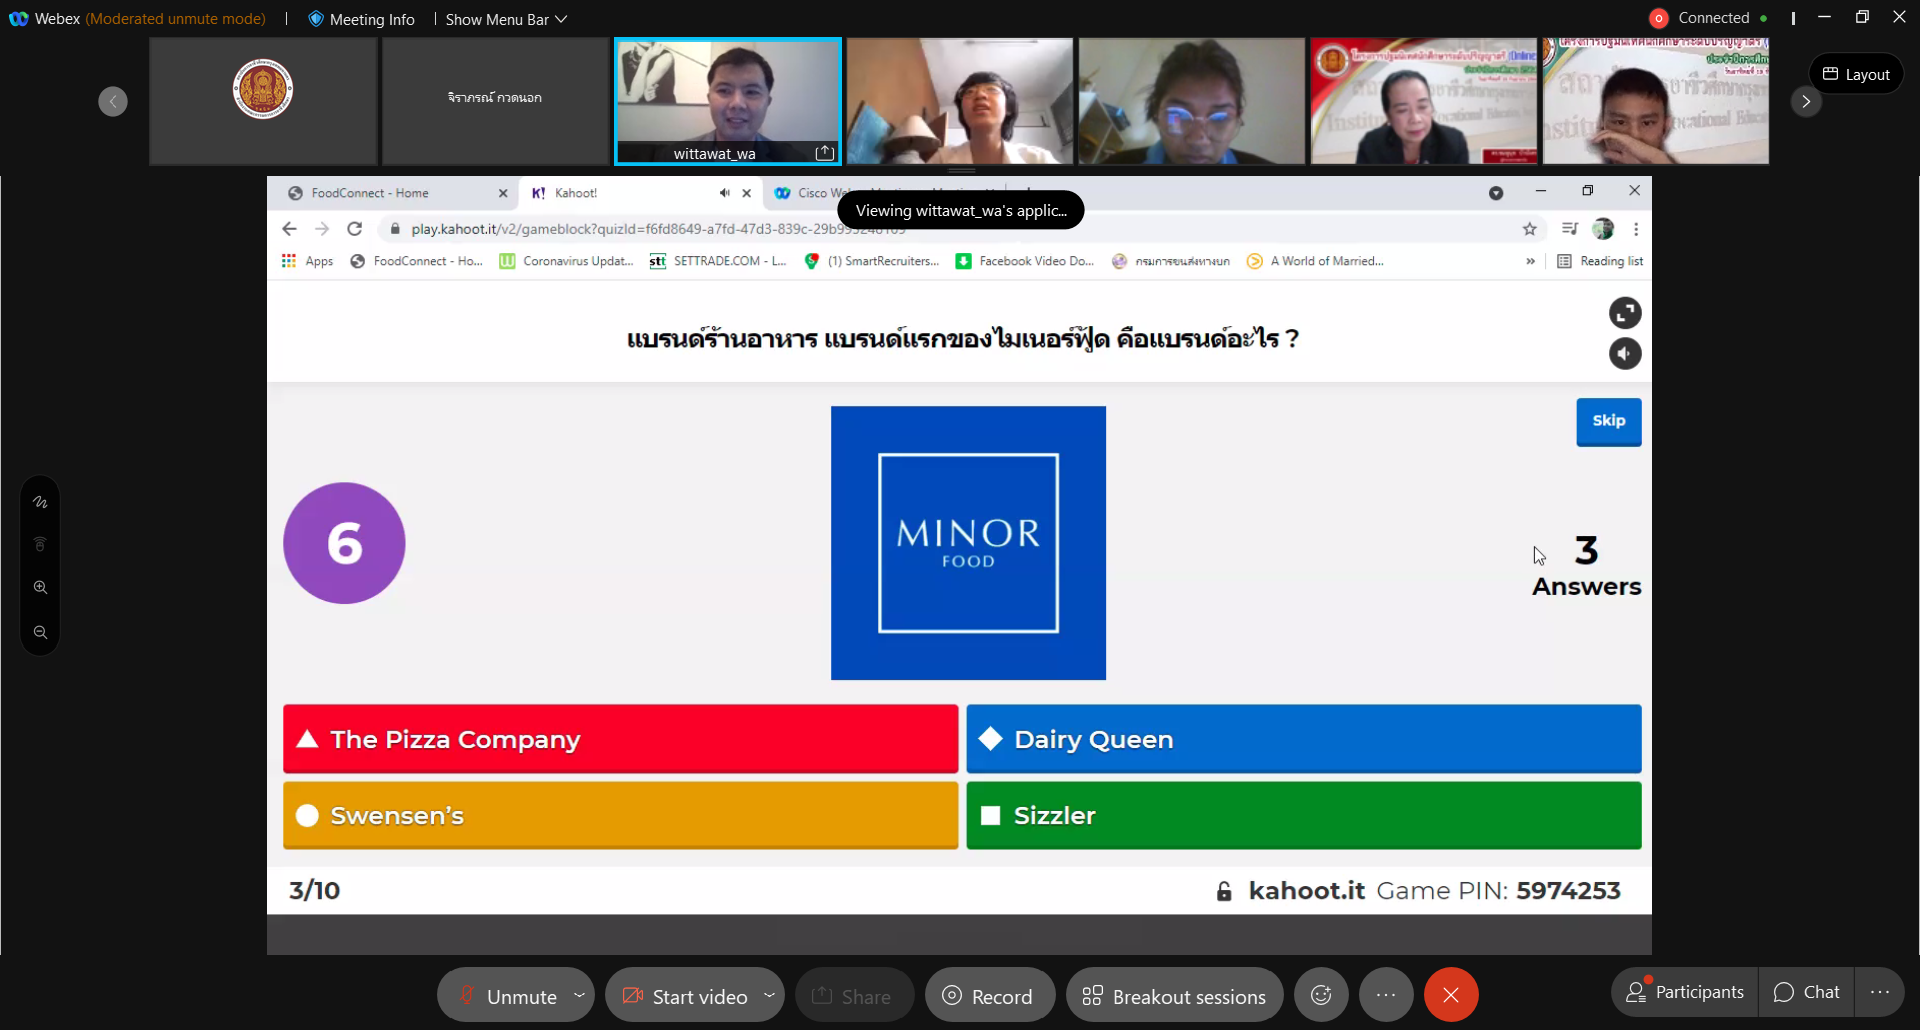This screenshot has width=1920, height=1030.
Task: Select wittawat_wa video thumbnail
Action: pyautogui.click(x=727, y=100)
